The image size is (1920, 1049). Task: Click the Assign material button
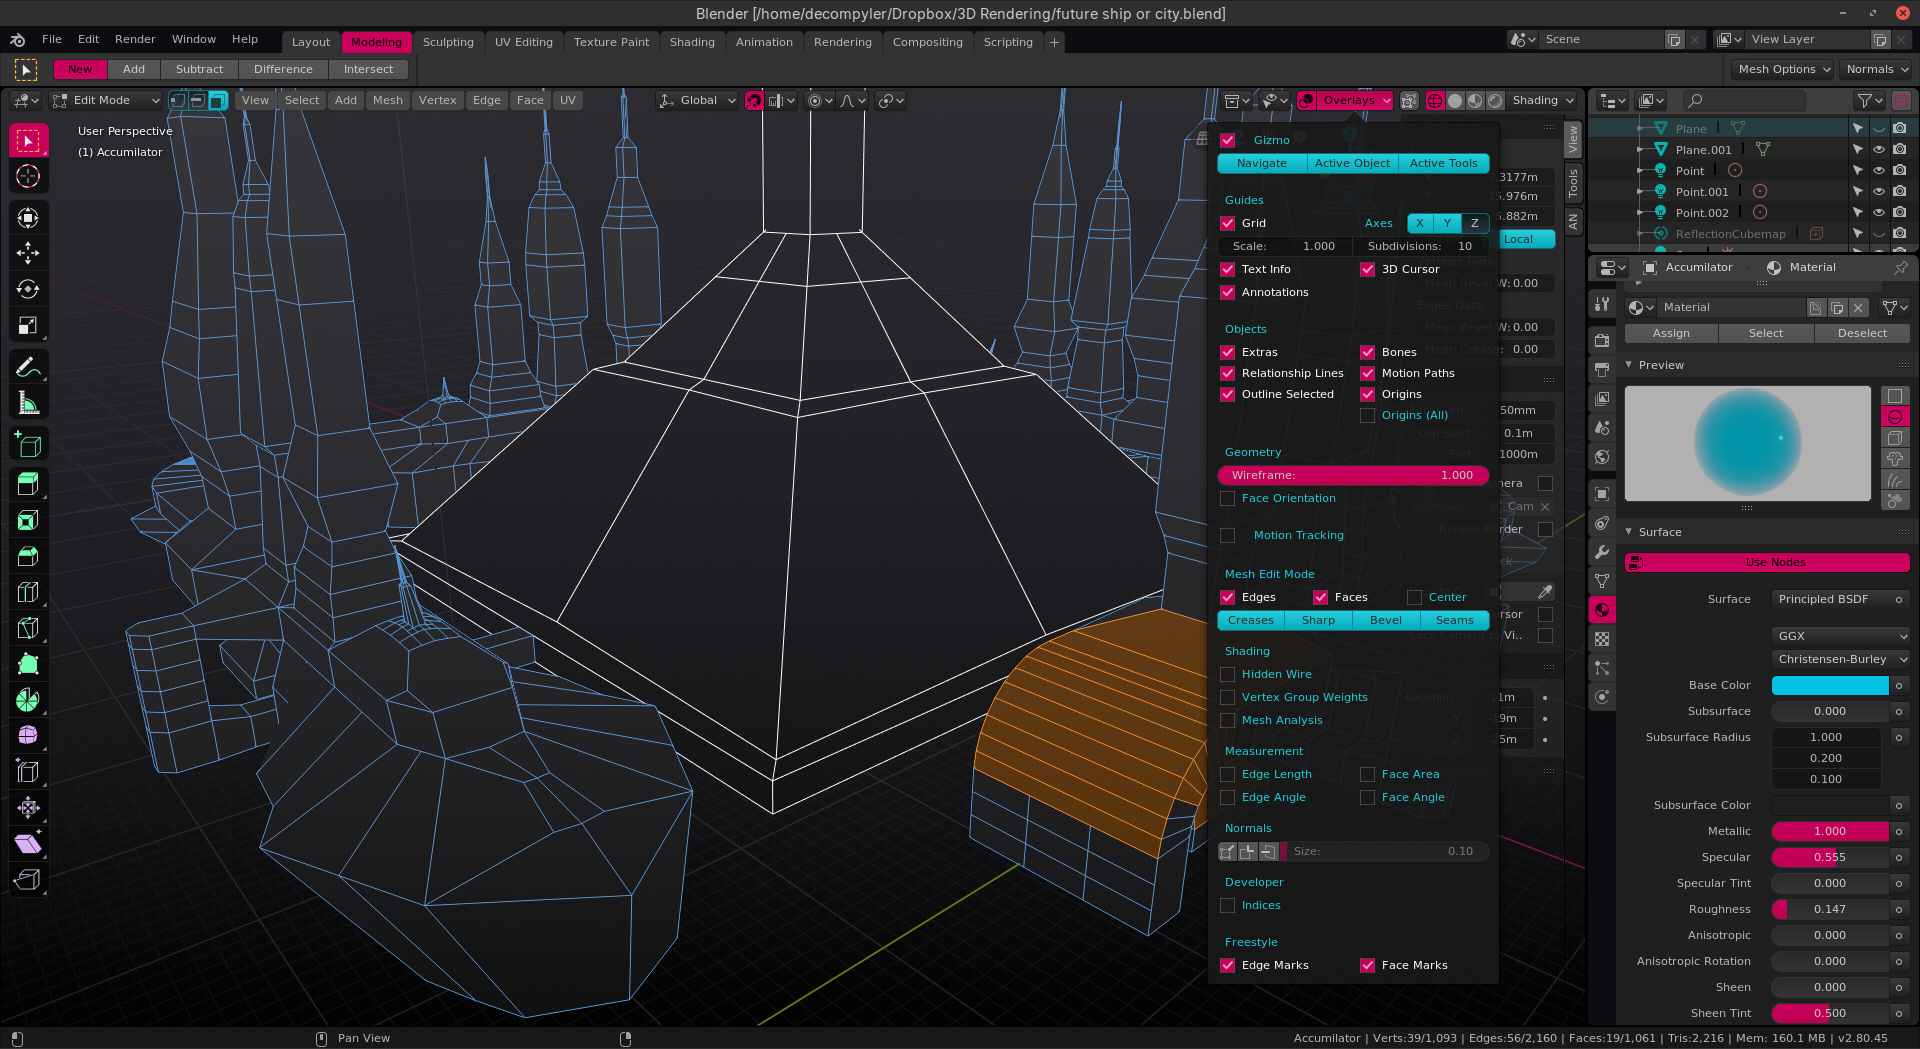coord(1671,334)
